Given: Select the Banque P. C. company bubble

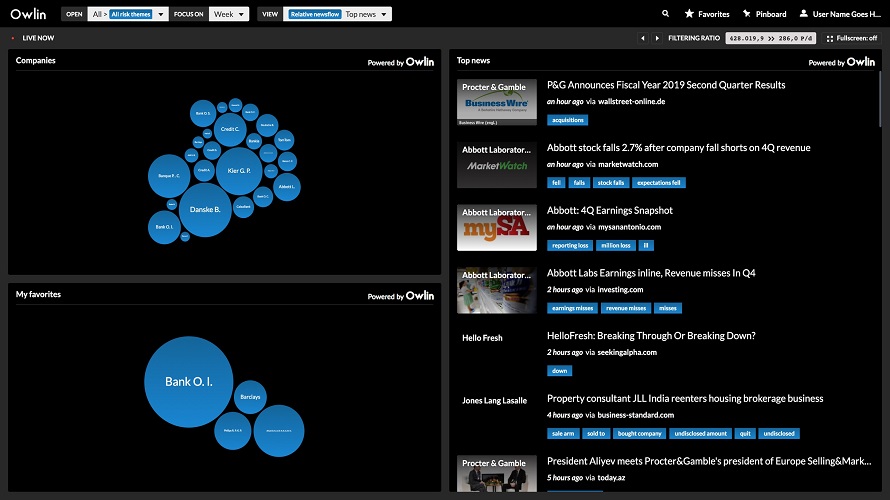Looking at the screenshot, I should point(169,176).
